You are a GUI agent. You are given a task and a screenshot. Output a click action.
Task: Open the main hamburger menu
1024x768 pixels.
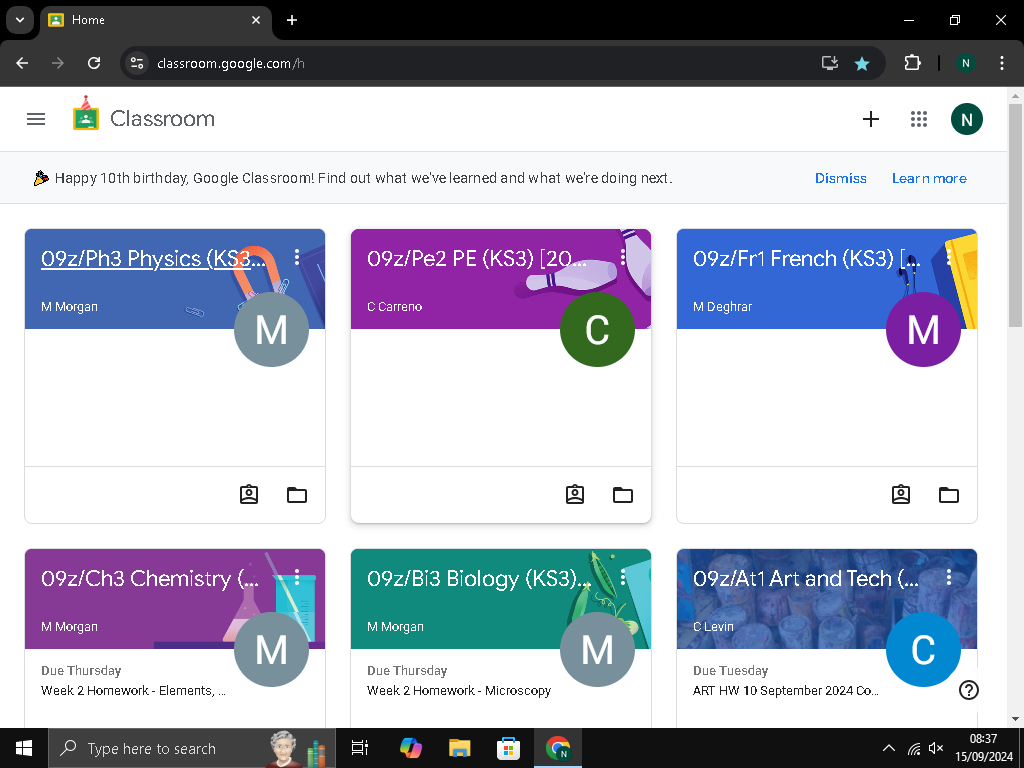[x=36, y=119]
